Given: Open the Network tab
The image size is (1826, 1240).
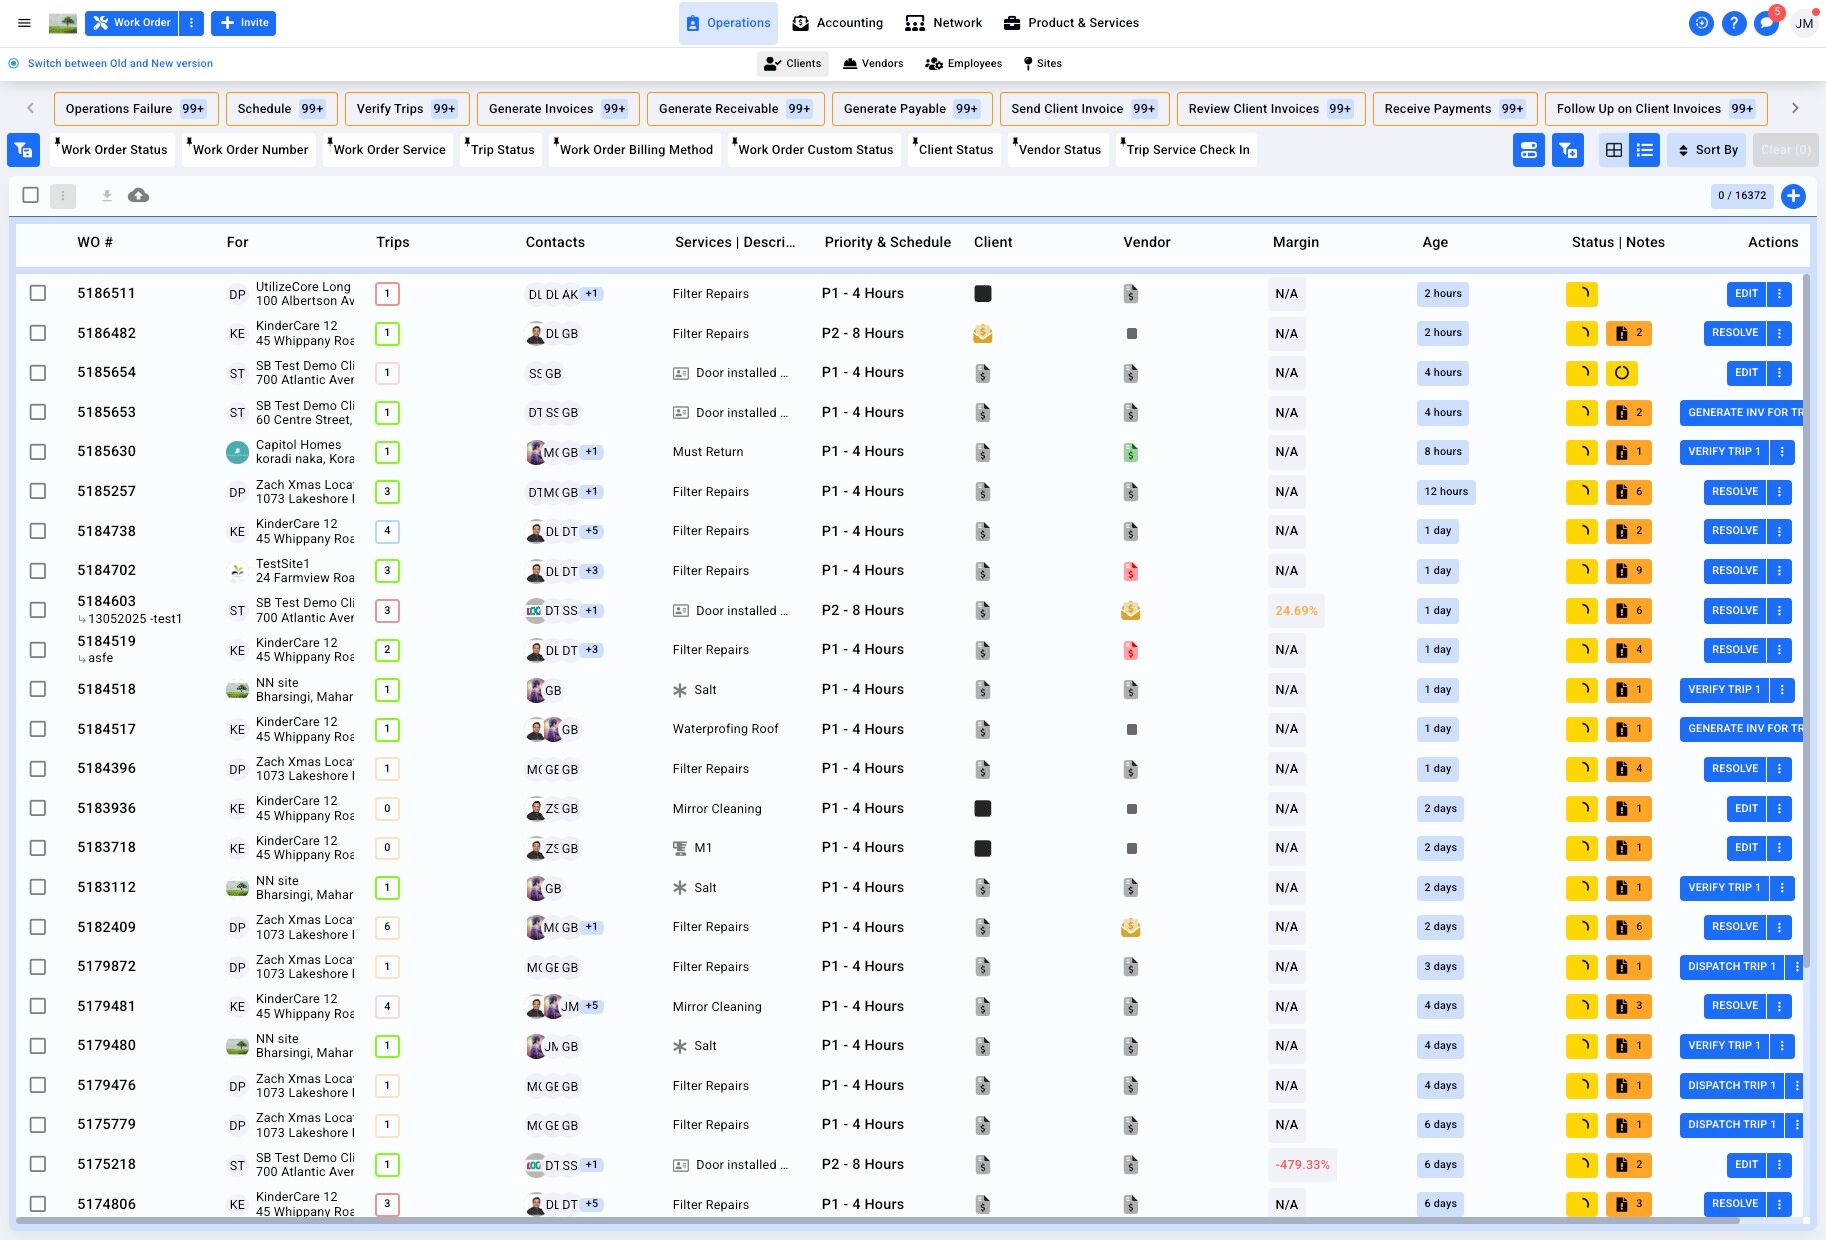Looking at the screenshot, I should tap(944, 23).
